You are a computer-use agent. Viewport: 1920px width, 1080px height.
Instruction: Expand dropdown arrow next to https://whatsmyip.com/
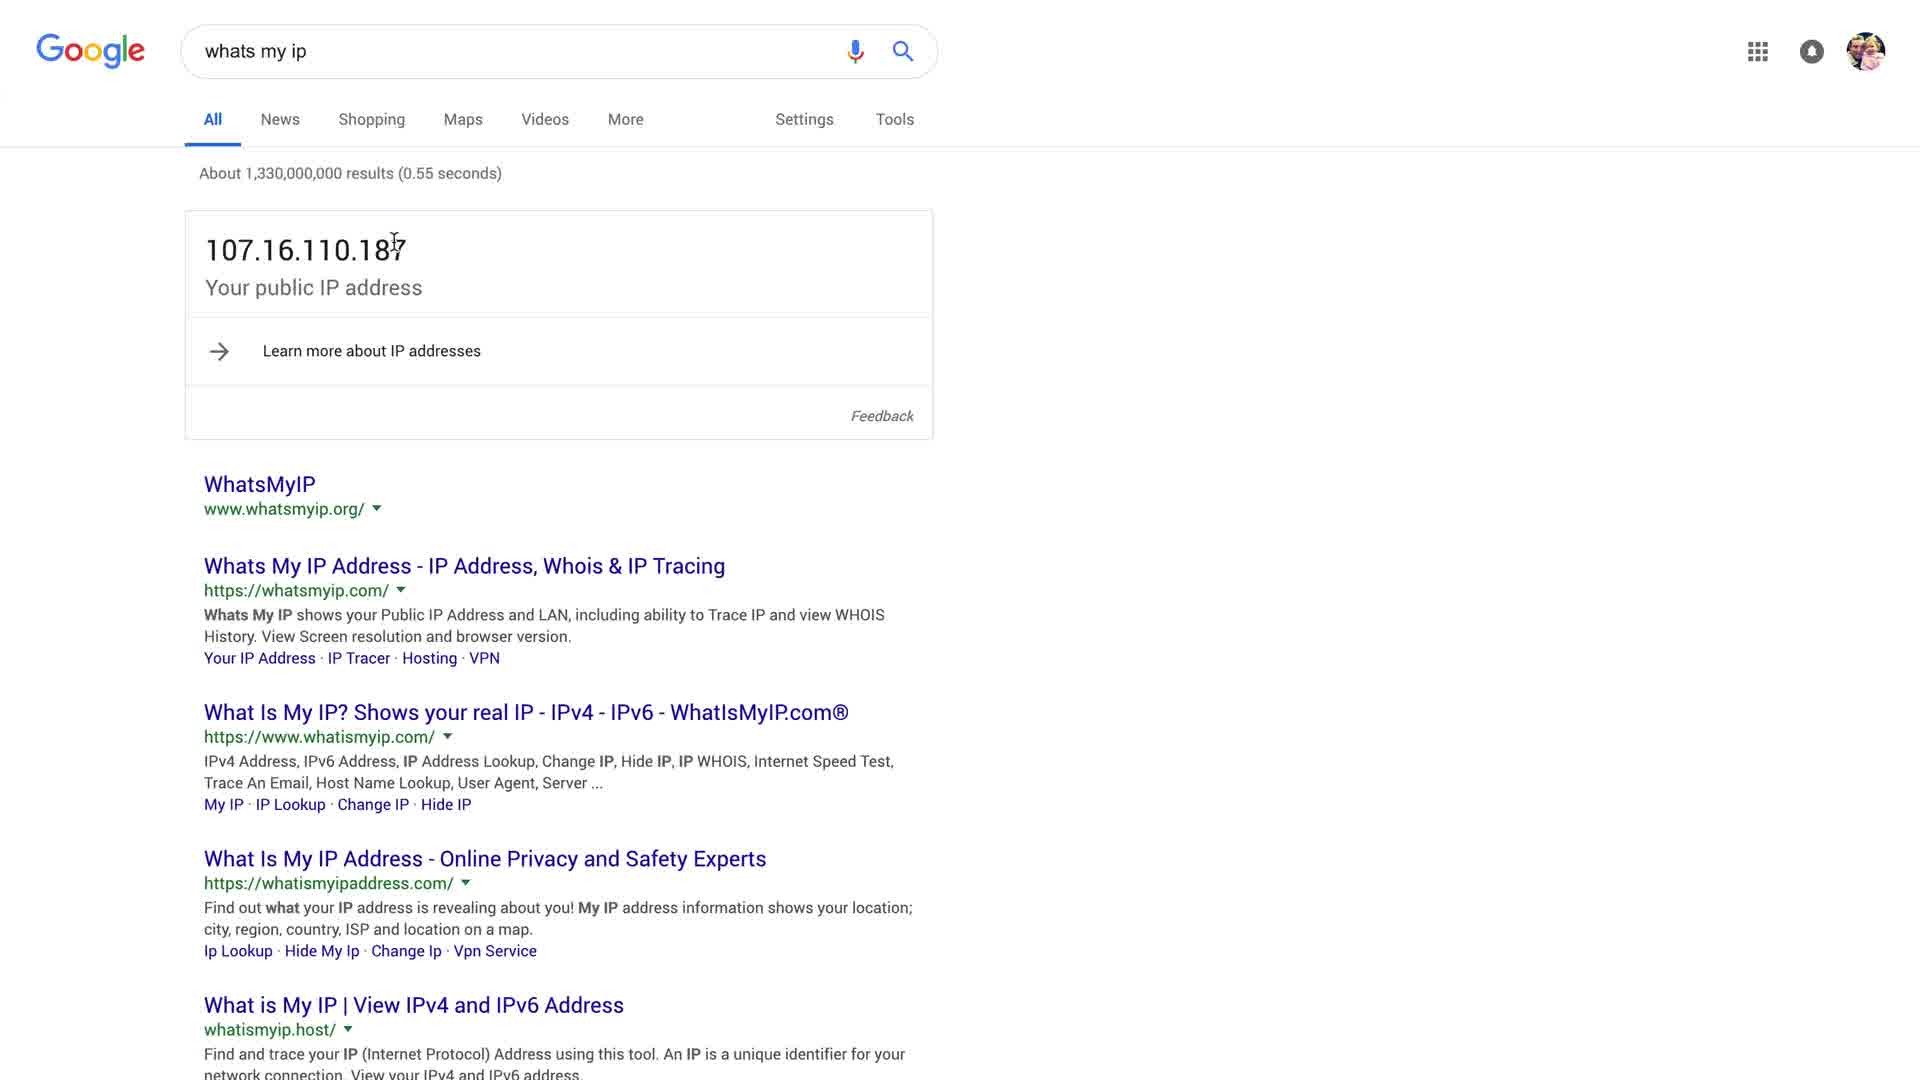(x=401, y=590)
